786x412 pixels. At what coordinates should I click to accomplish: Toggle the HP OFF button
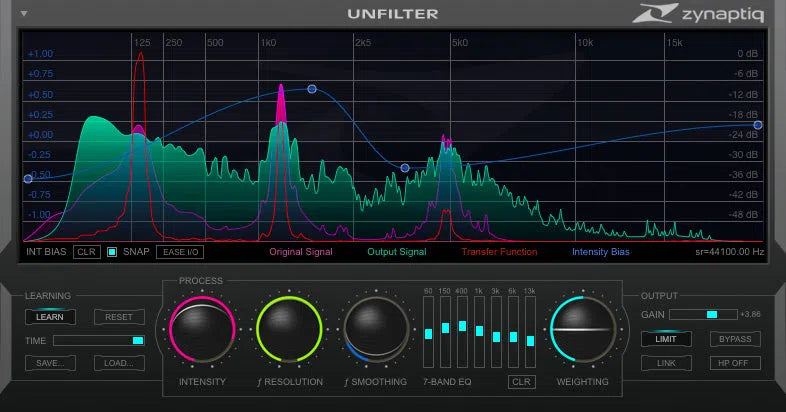coord(735,363)
